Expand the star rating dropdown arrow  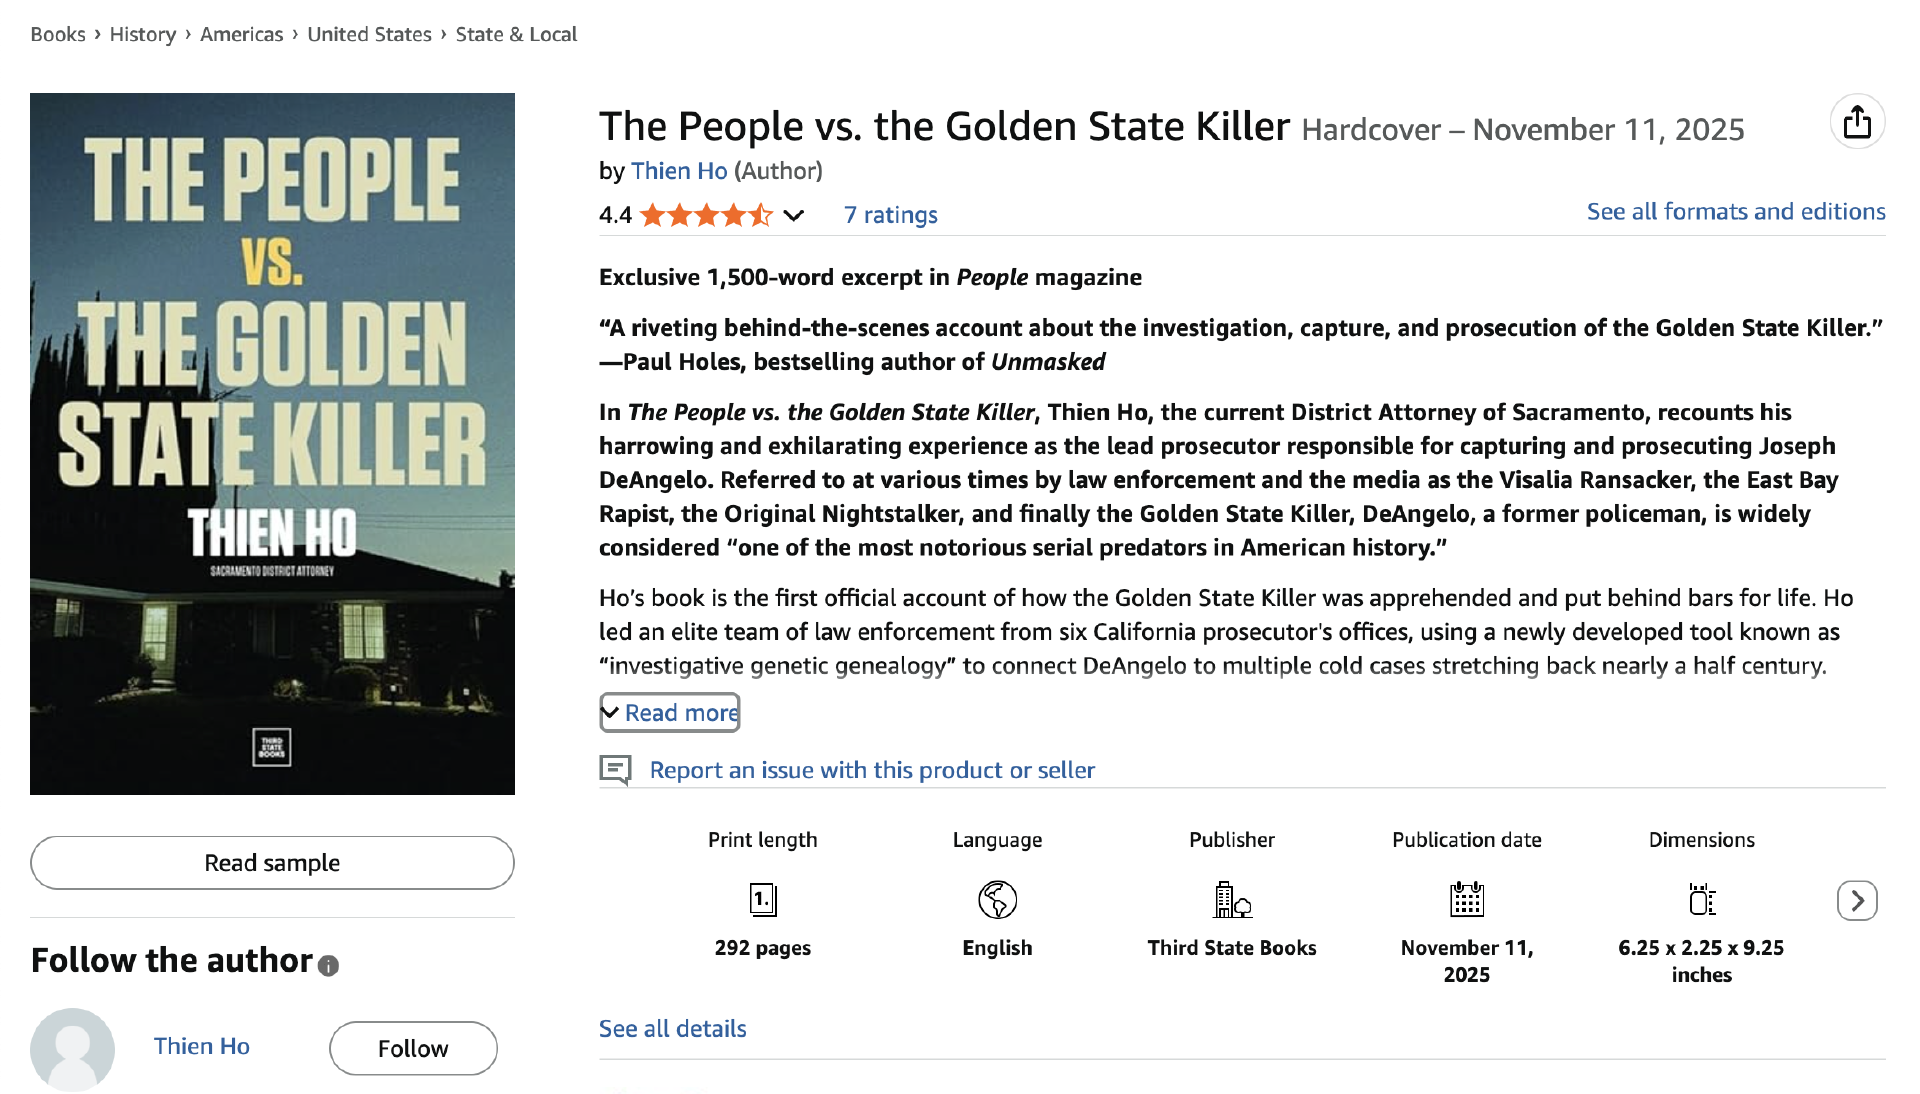794,215
